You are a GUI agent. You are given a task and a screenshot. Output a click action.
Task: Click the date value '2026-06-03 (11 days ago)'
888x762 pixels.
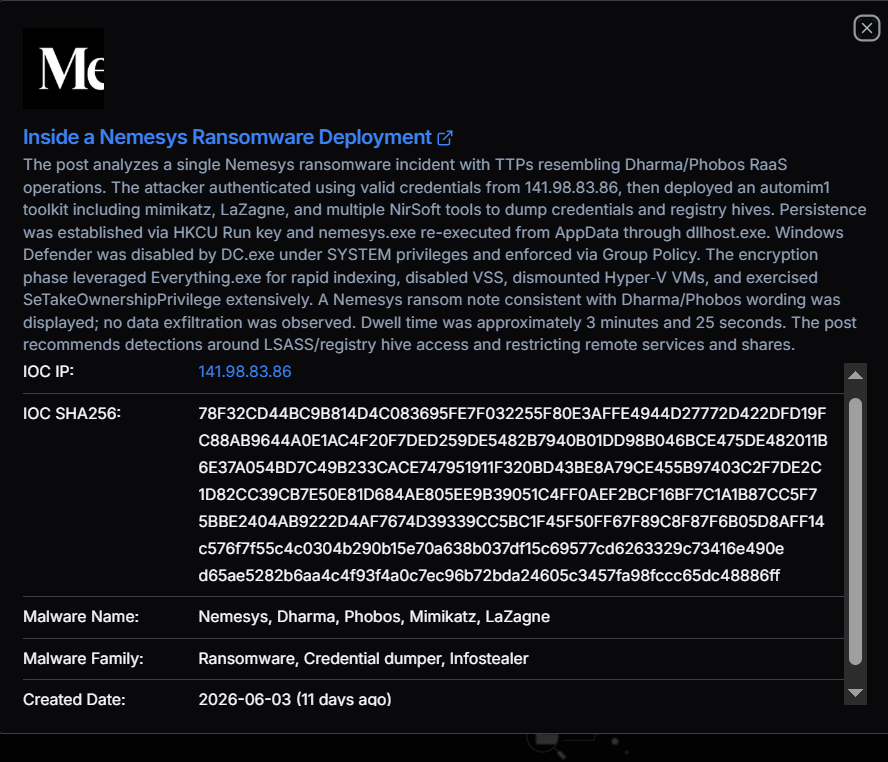[294, 700]
